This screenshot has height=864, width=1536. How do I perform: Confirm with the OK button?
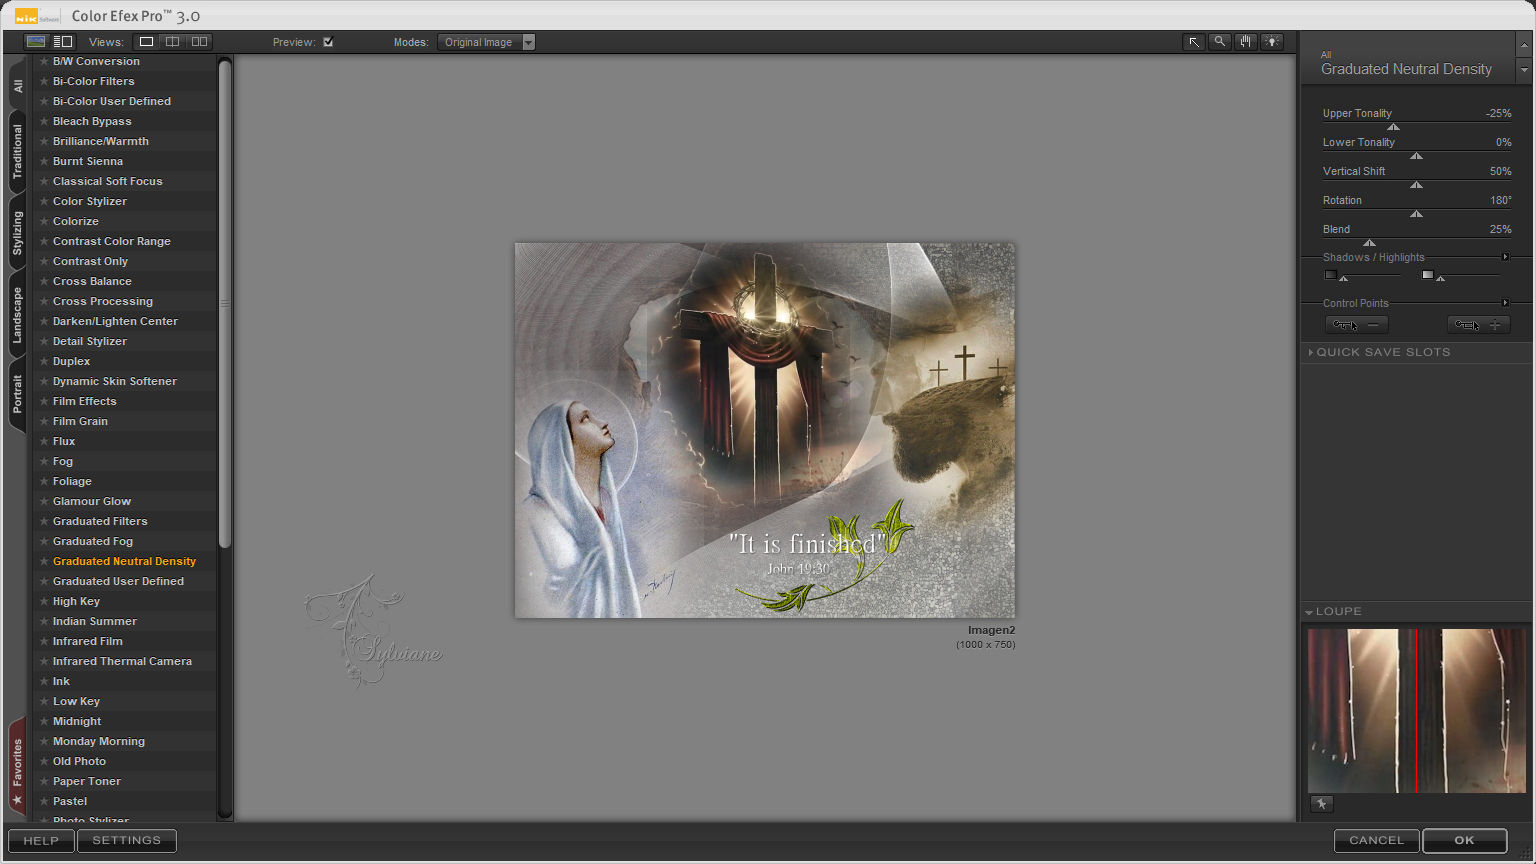(x=1465, y=841)
